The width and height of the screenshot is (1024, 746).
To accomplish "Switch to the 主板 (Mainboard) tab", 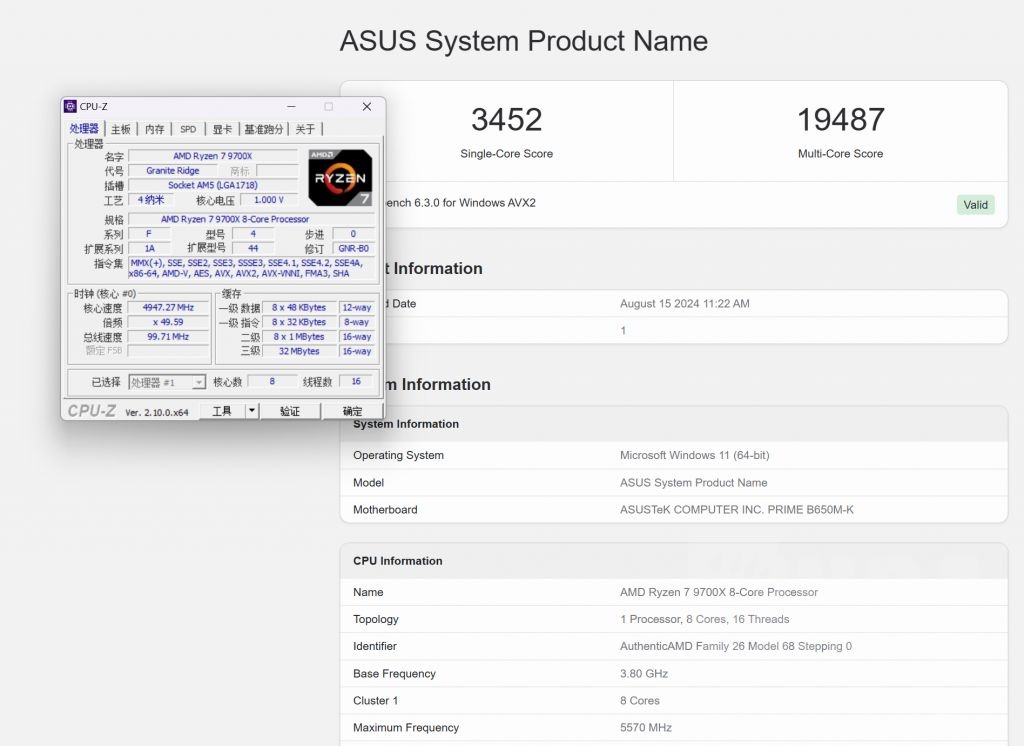I will click(x=120, y=128).
